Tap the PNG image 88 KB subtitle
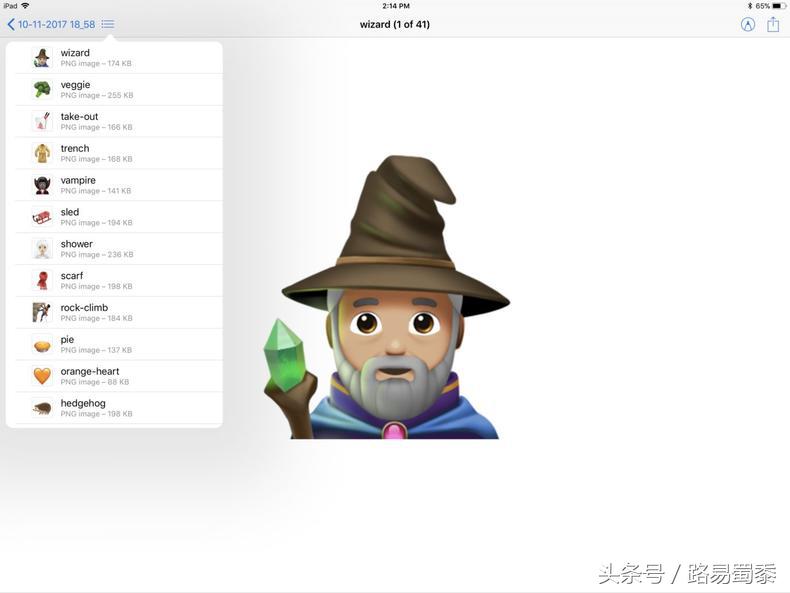The width and height of the screenshot is (790, 593). coord(95,382)
